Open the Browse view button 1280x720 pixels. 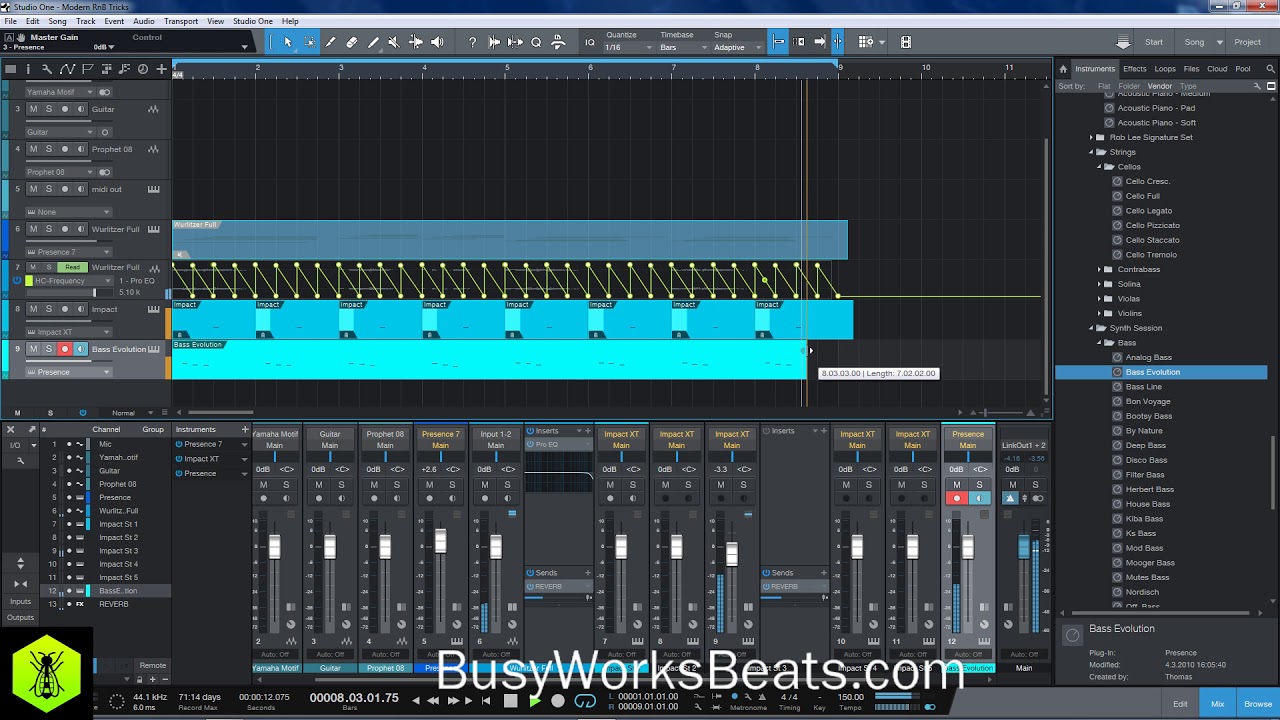1258,704
